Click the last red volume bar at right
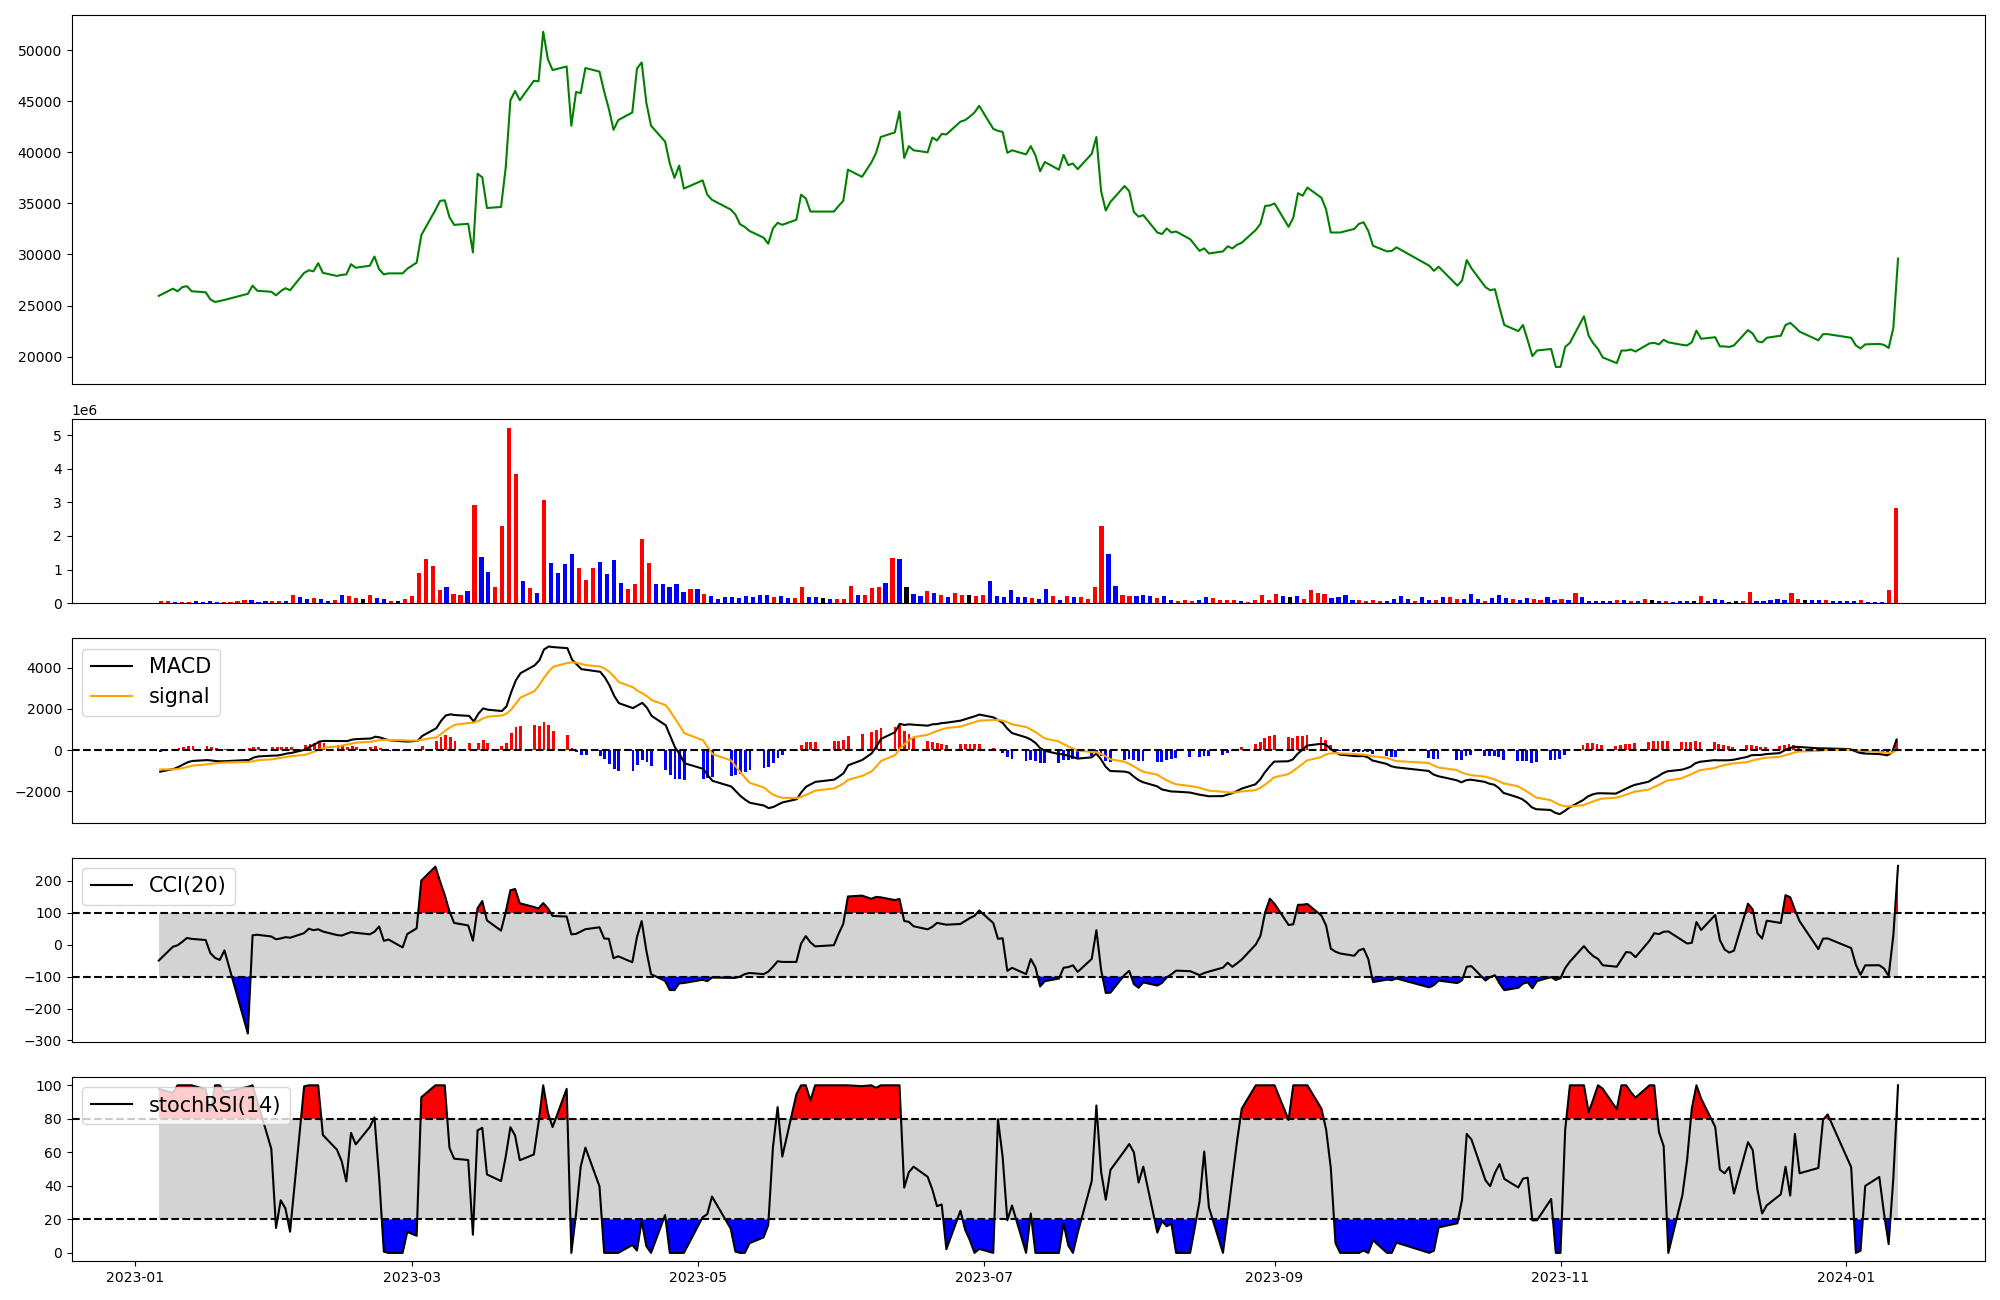The width and height of the screenshot is (2000, 1300). pyautogui.click(x=1896, y=555)
